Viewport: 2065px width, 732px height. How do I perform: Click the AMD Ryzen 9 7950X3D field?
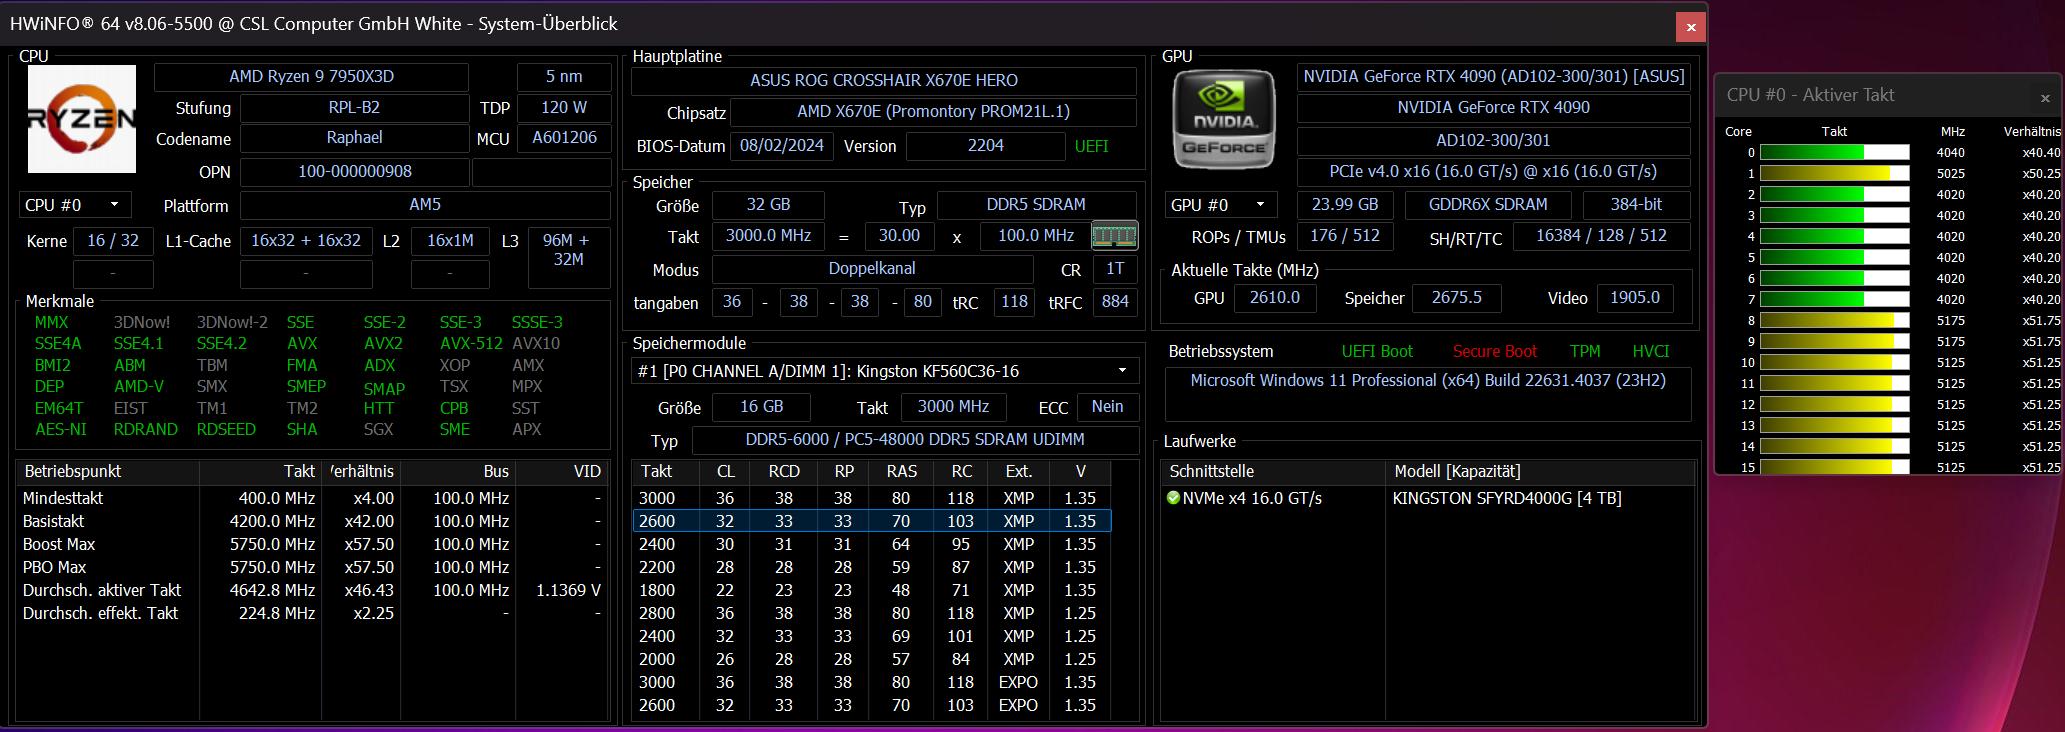point(311,77)
